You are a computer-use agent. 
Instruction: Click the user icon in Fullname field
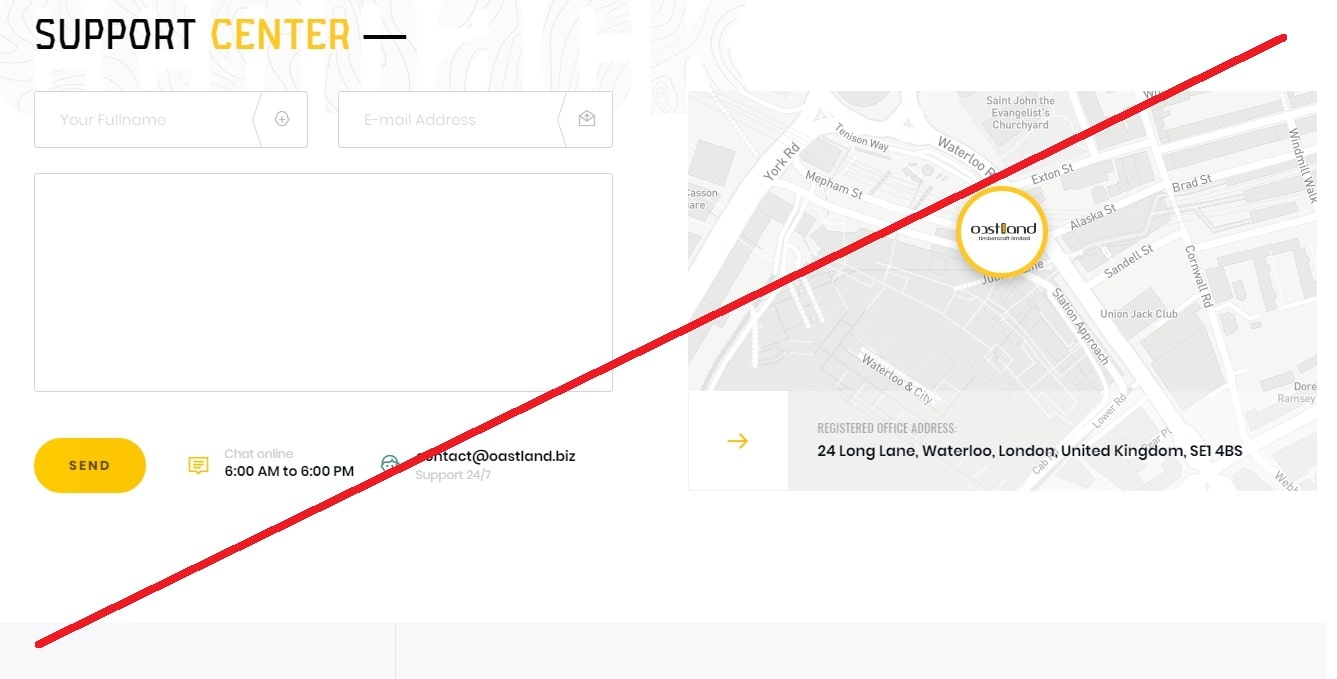tap(282, 119)
